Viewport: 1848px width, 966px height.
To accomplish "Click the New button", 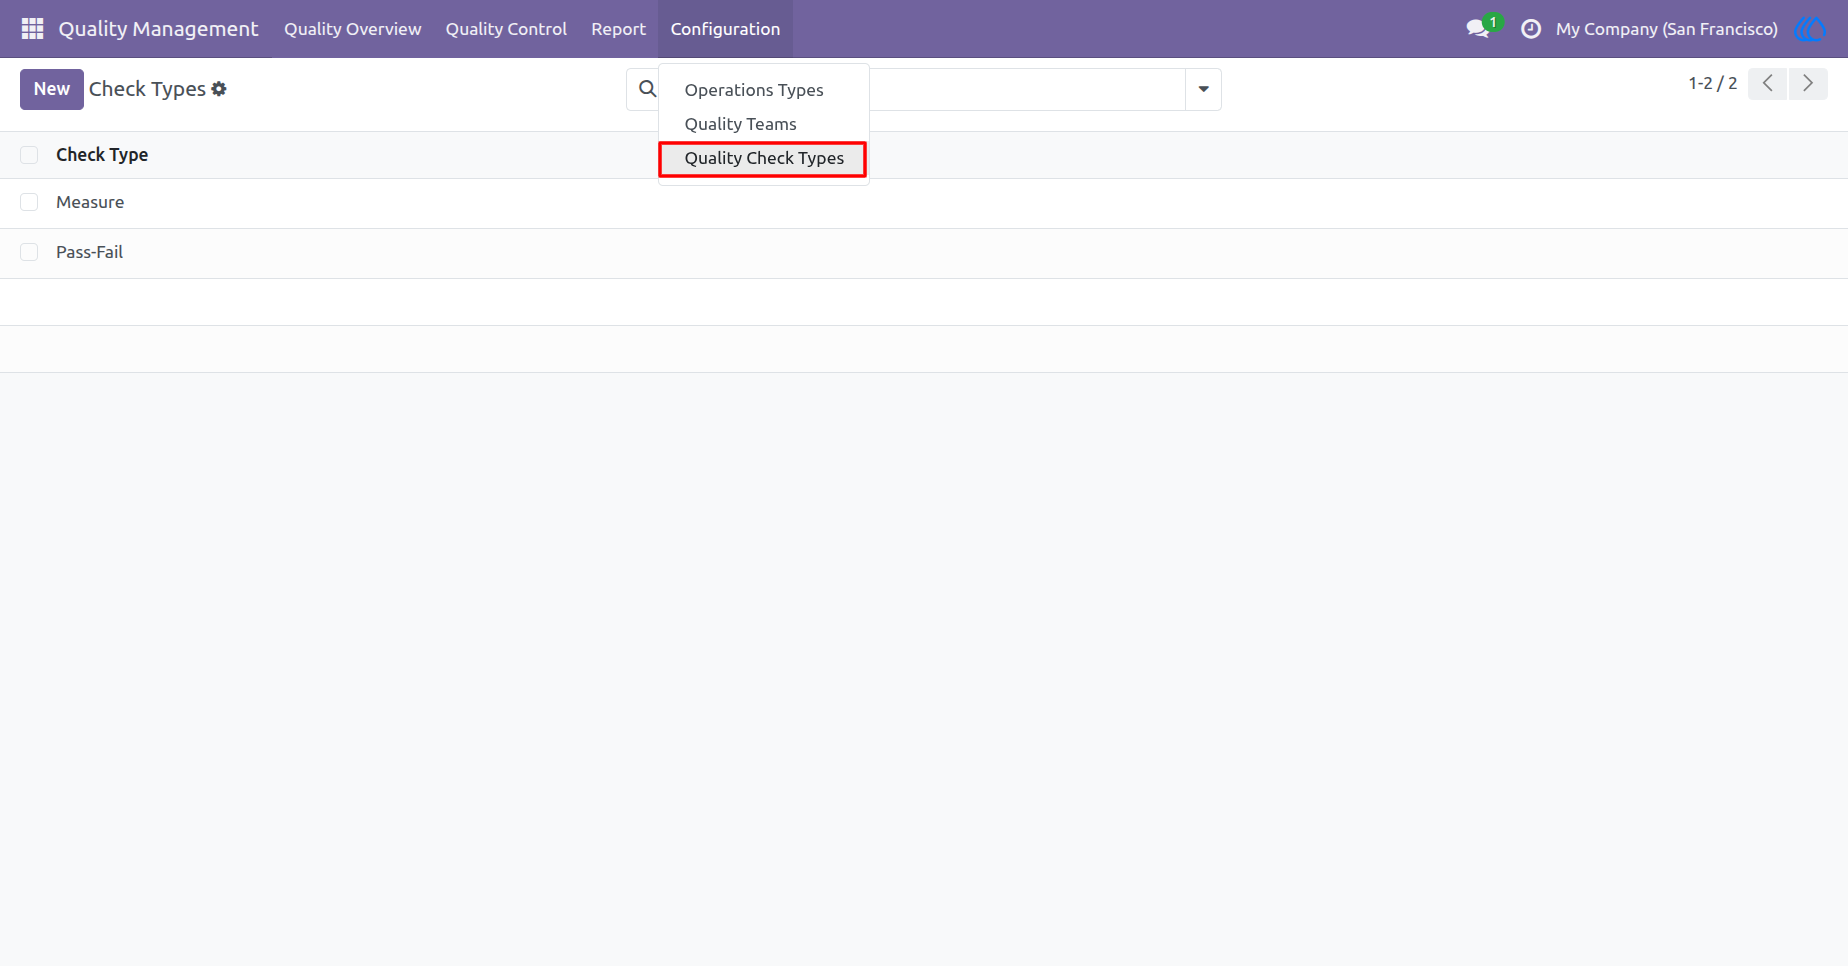I will point(52,89).
